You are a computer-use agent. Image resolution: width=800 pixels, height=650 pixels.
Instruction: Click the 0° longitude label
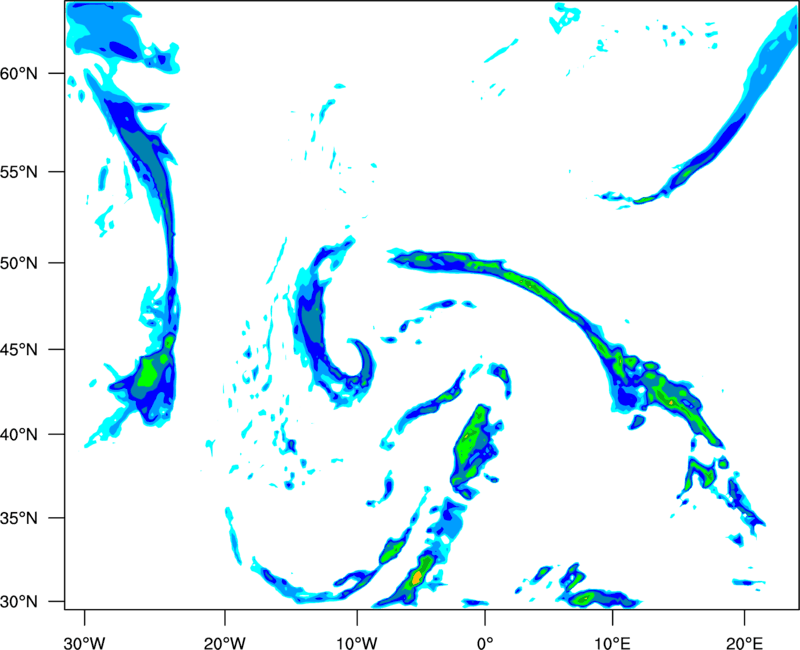pyautogui.click(x=485, y=644)
